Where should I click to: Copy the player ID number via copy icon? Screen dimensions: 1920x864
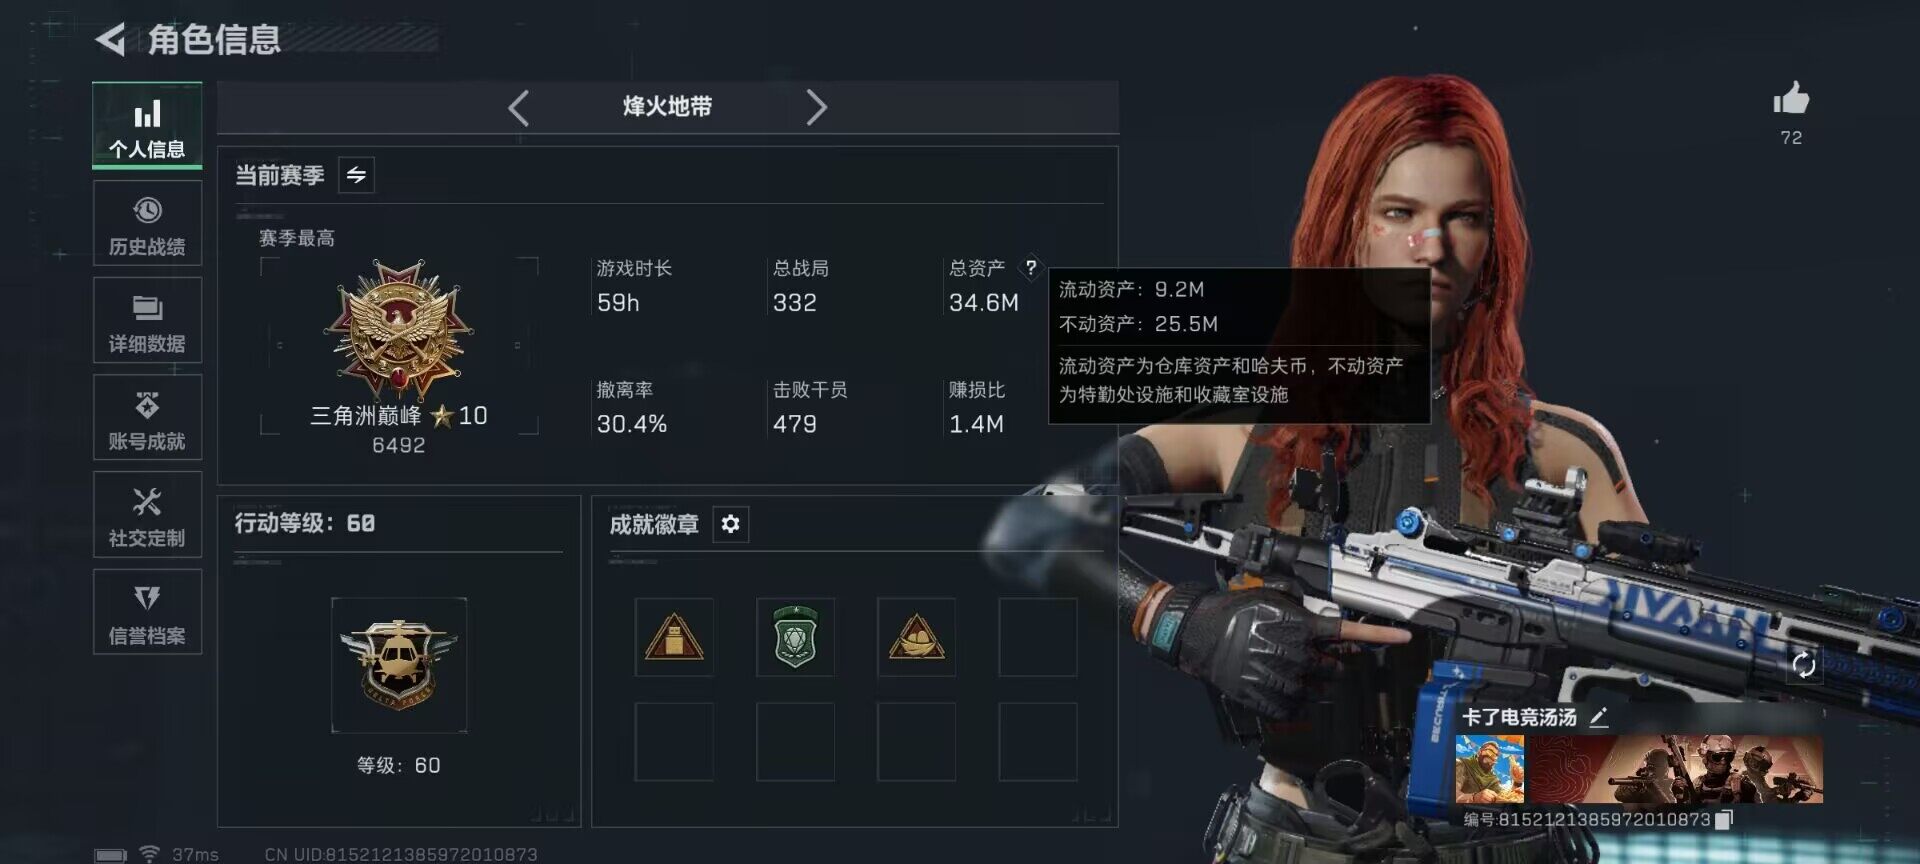pyautogui.click(x=1723, y=820)
